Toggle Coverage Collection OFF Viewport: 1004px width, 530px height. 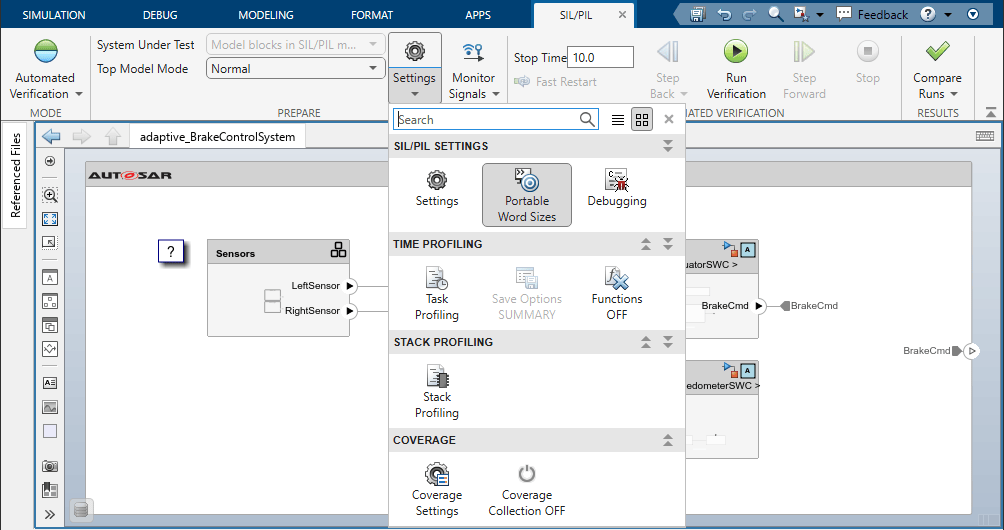(527, 490)
